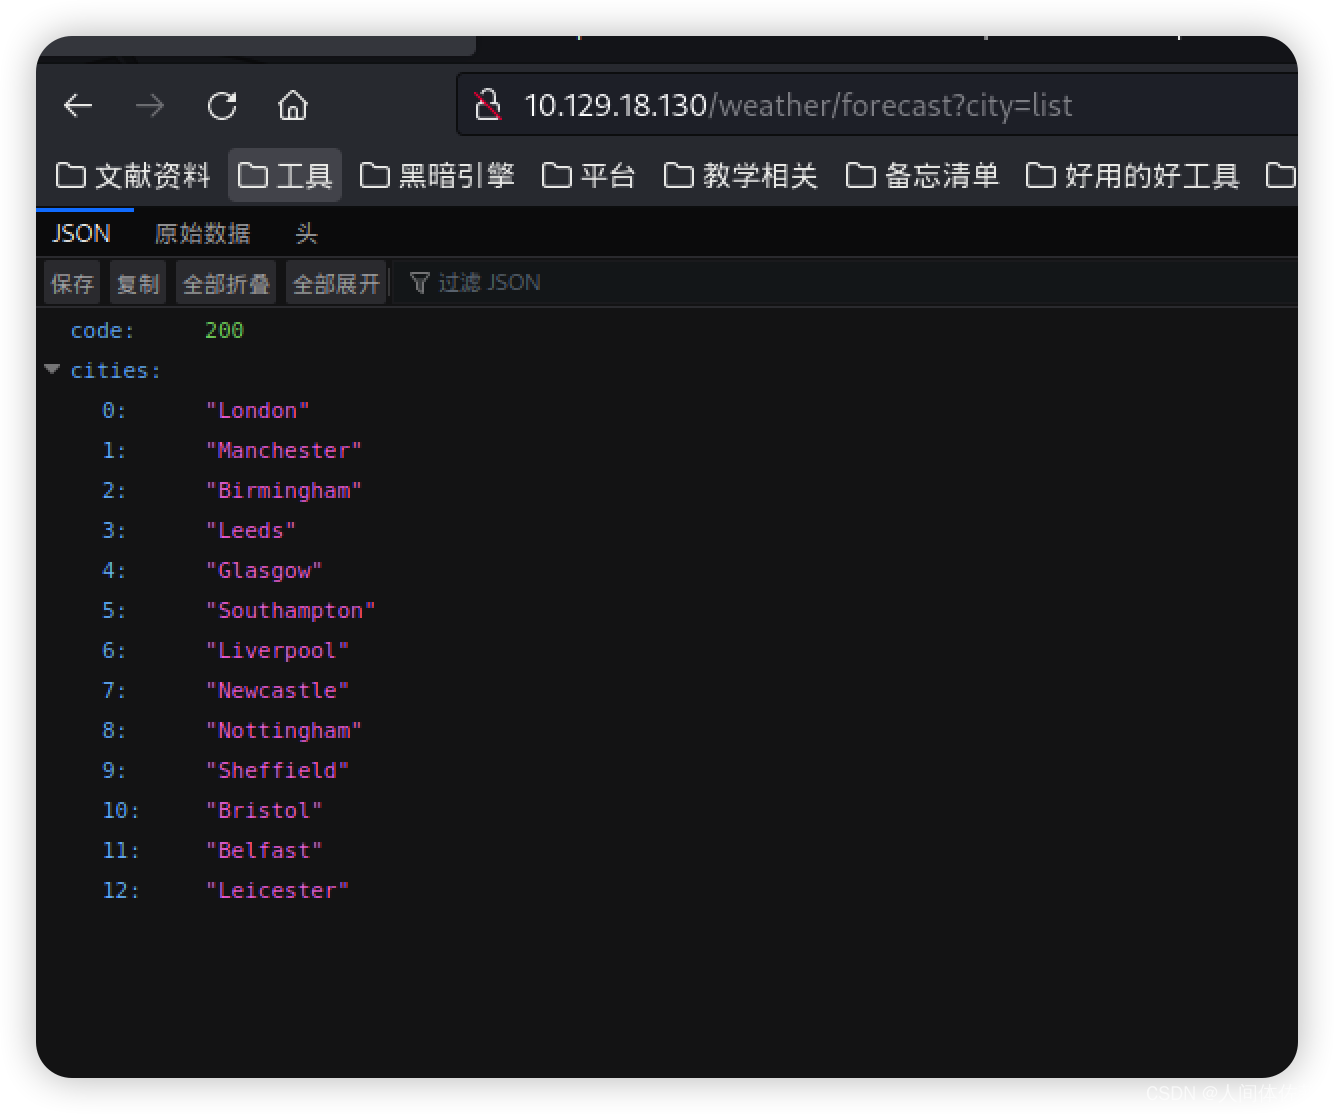1334x1114 pixels.
Task: Select the "Manchester" value
Action: tap(284, 451)
